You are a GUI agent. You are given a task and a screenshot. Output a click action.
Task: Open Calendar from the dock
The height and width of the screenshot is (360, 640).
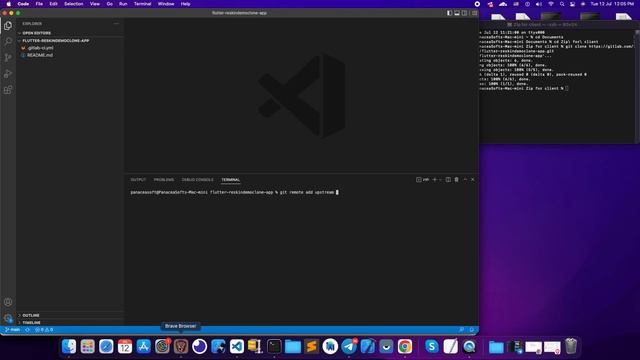(x=125, y=347)
